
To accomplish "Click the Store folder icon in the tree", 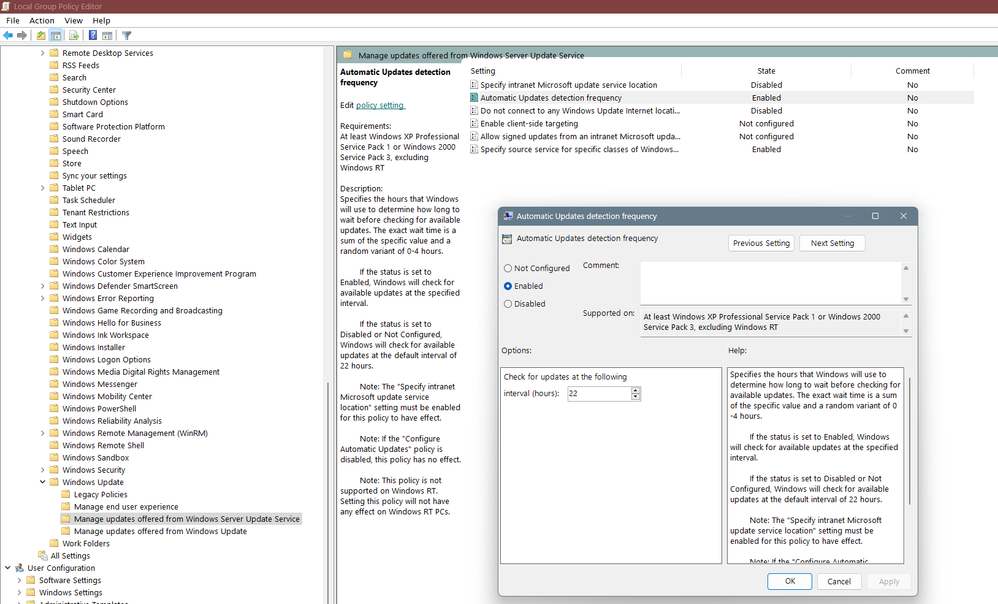I will point(54,164).
